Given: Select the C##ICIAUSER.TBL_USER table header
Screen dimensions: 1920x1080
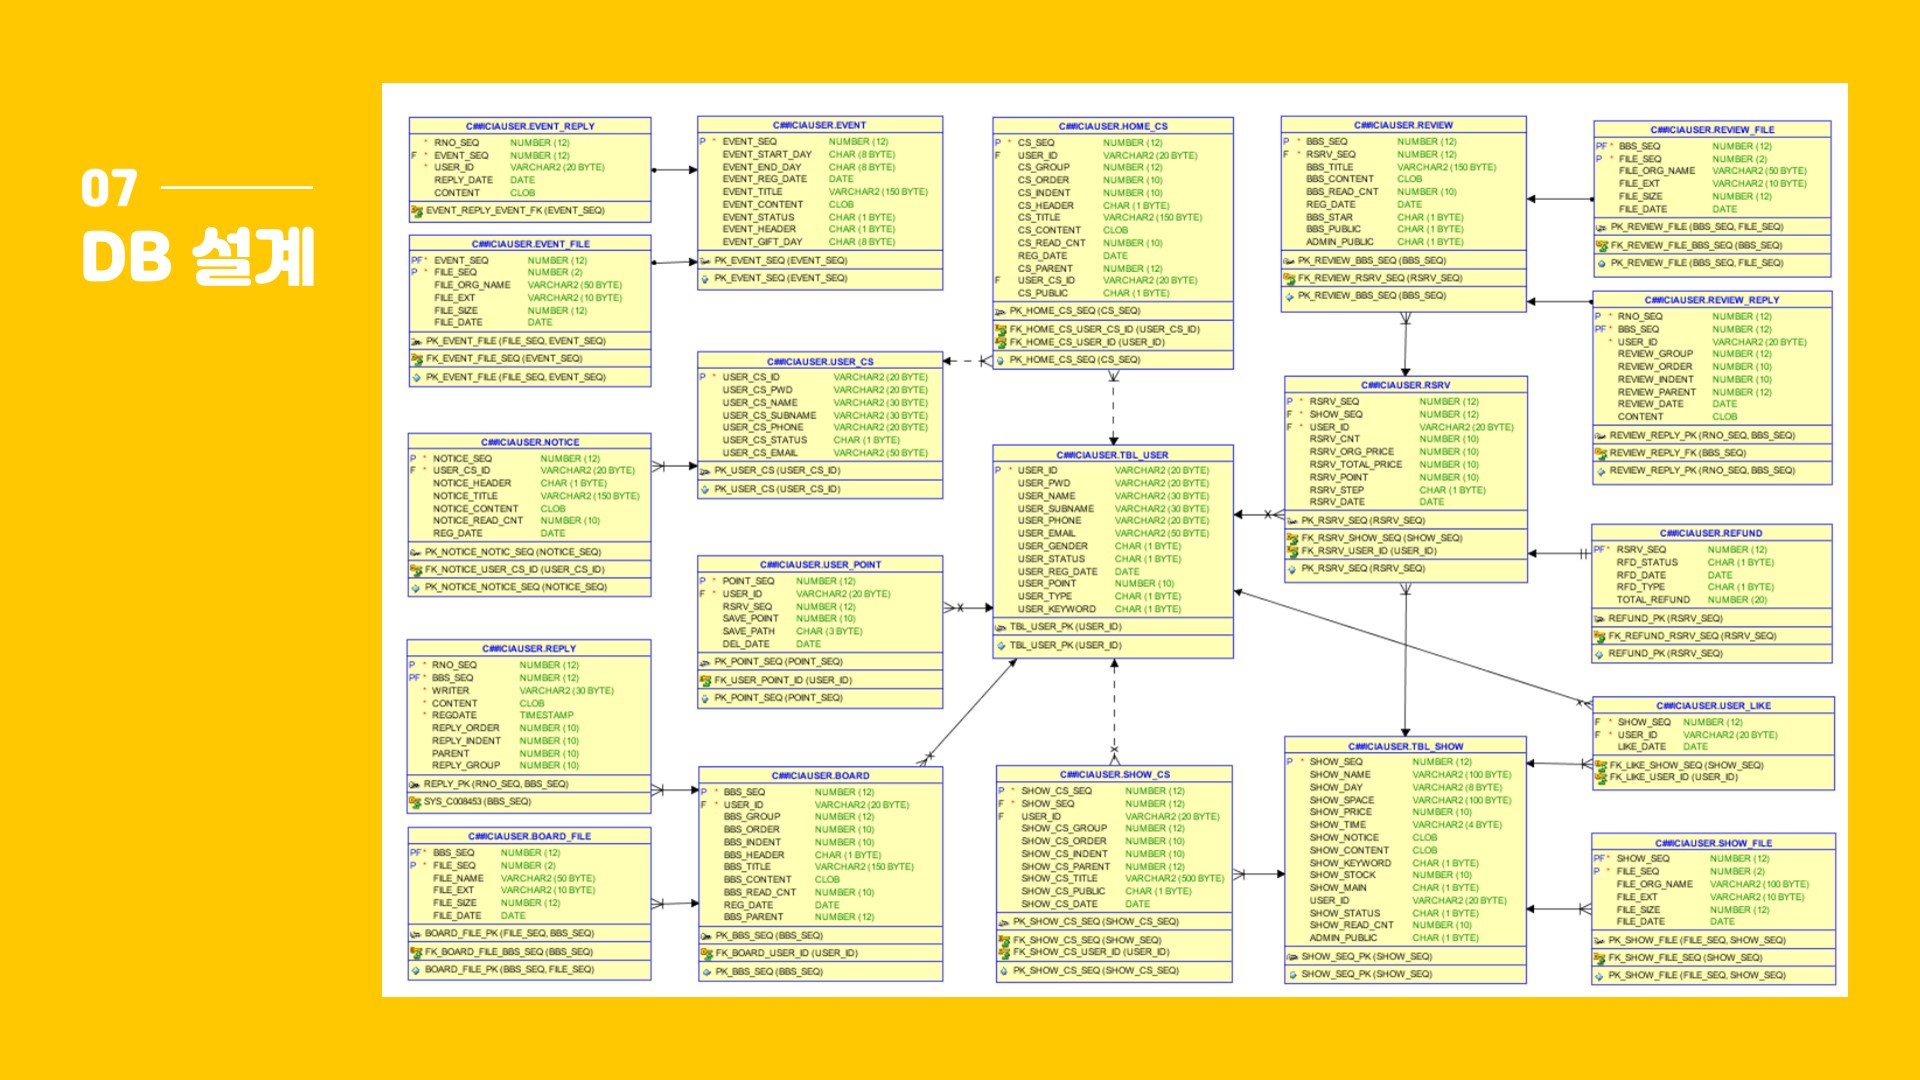Looking at the screenshot, I should point(1112,455).
